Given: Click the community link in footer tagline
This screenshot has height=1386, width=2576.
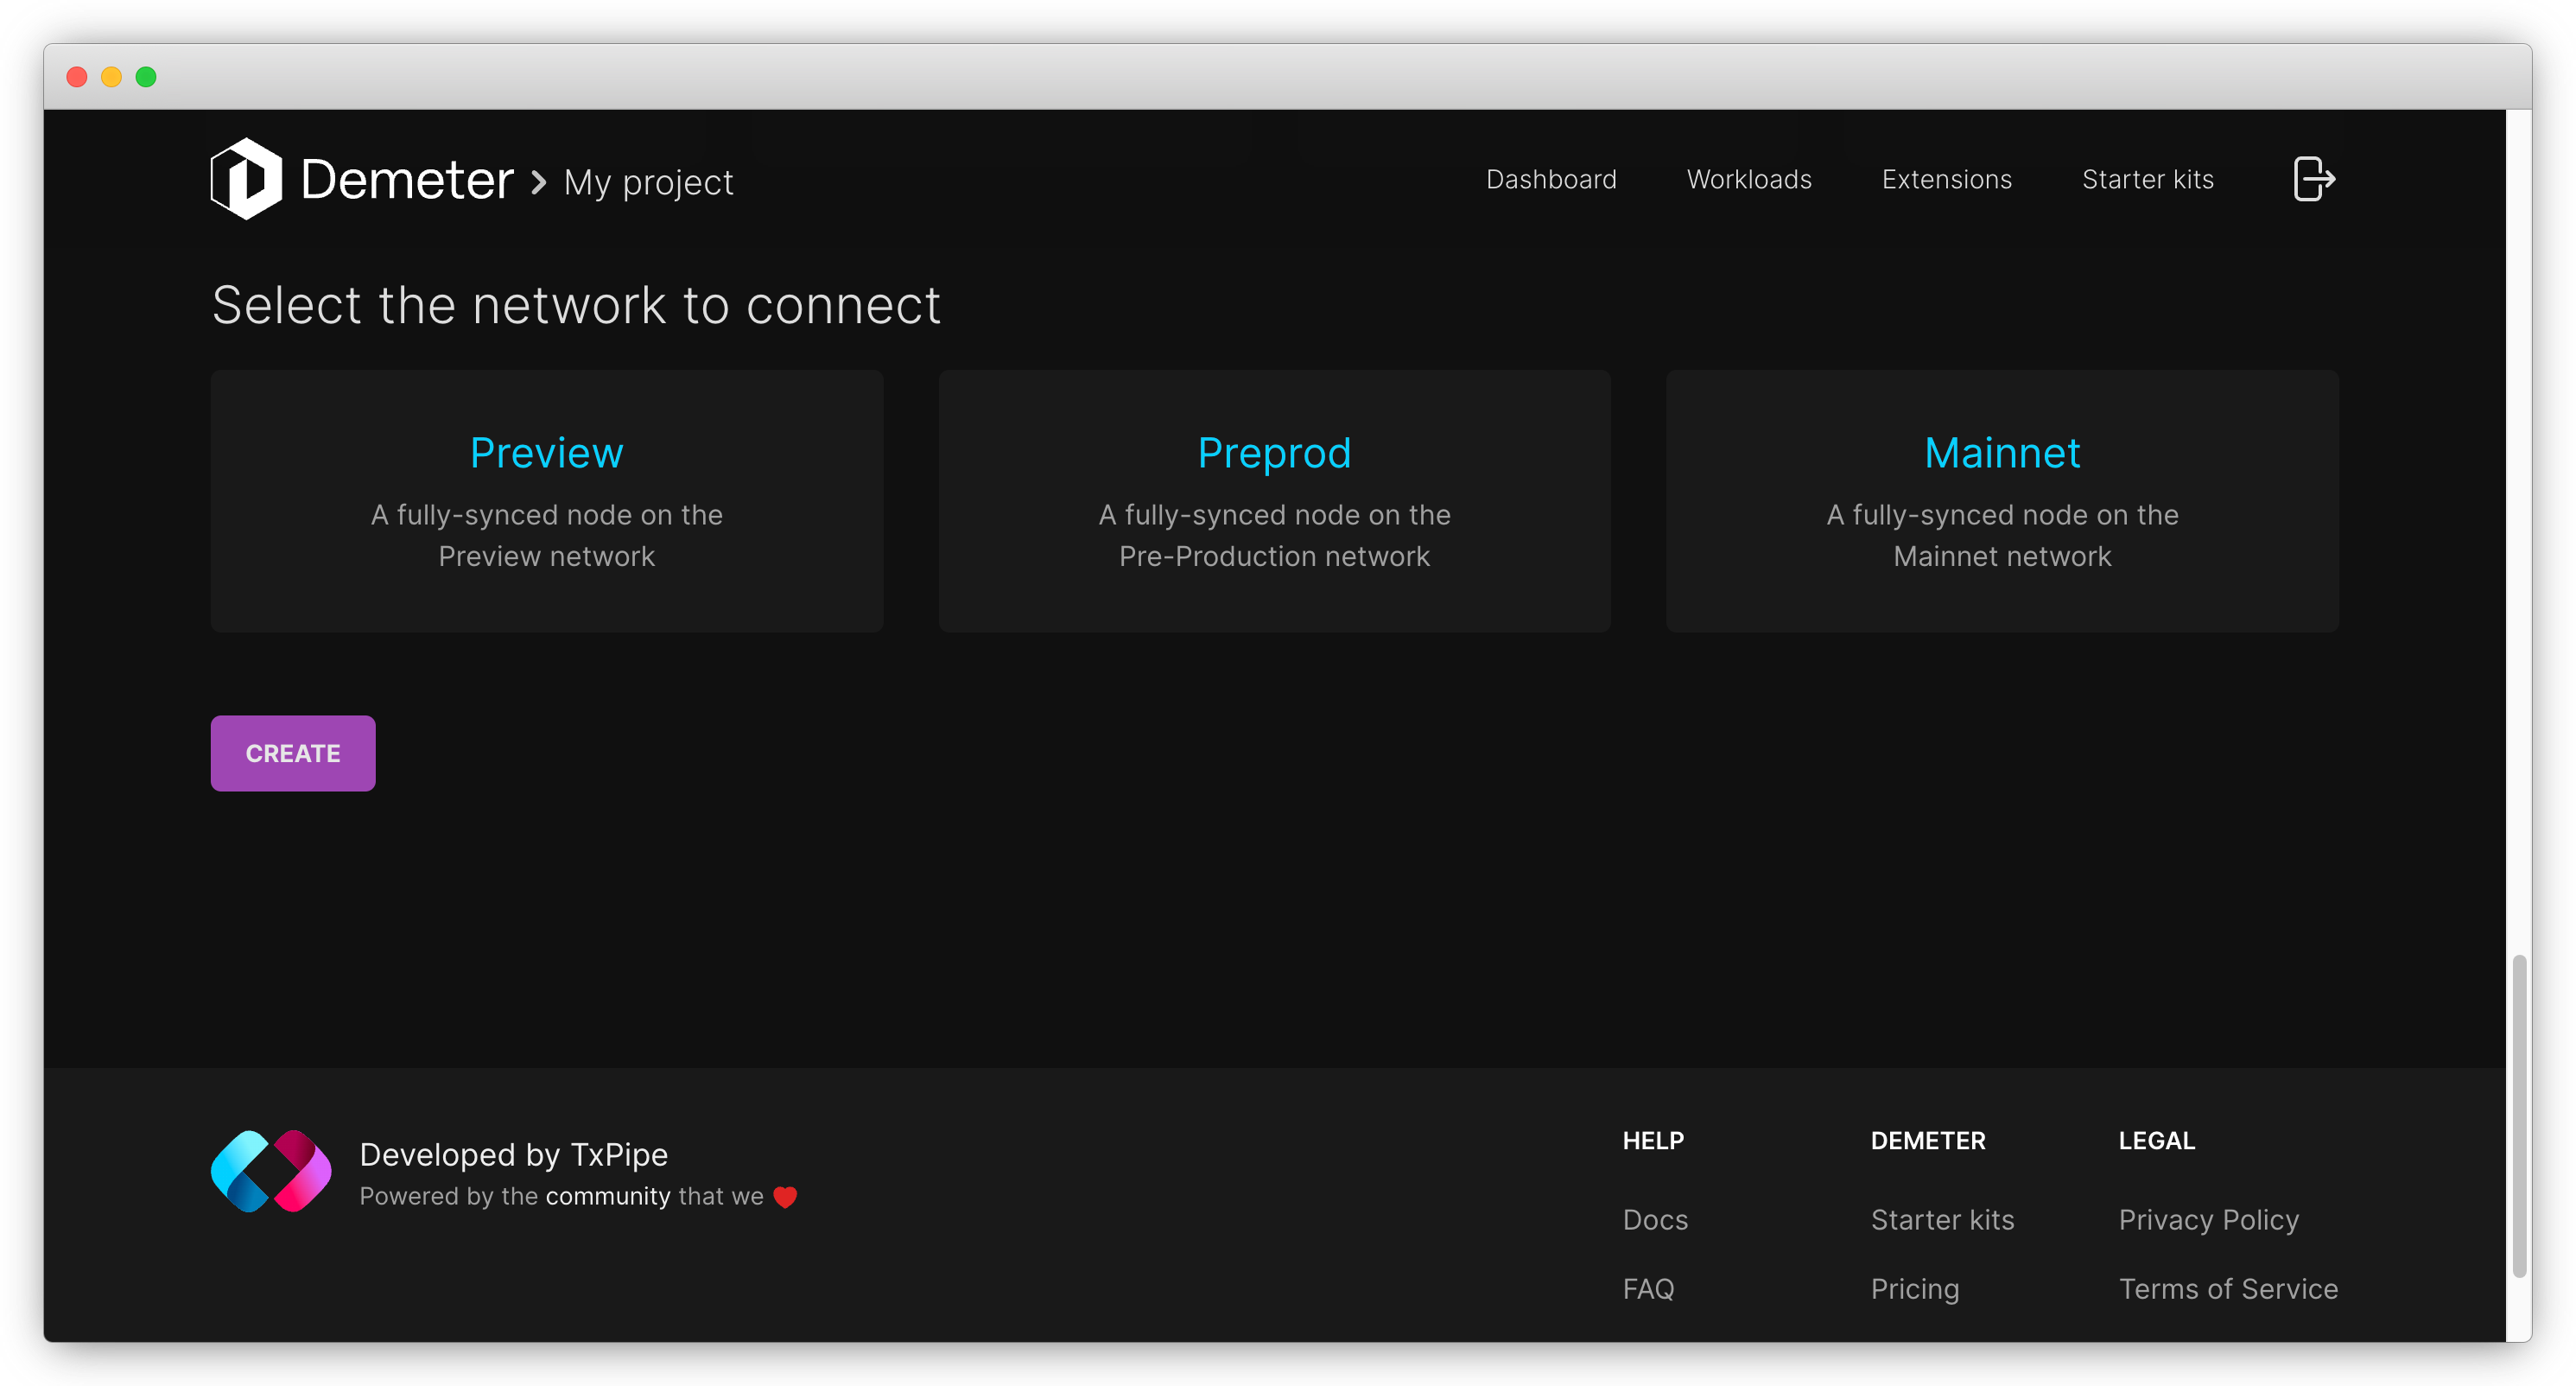Looking at the screenshot, I should coord(608,1196).
